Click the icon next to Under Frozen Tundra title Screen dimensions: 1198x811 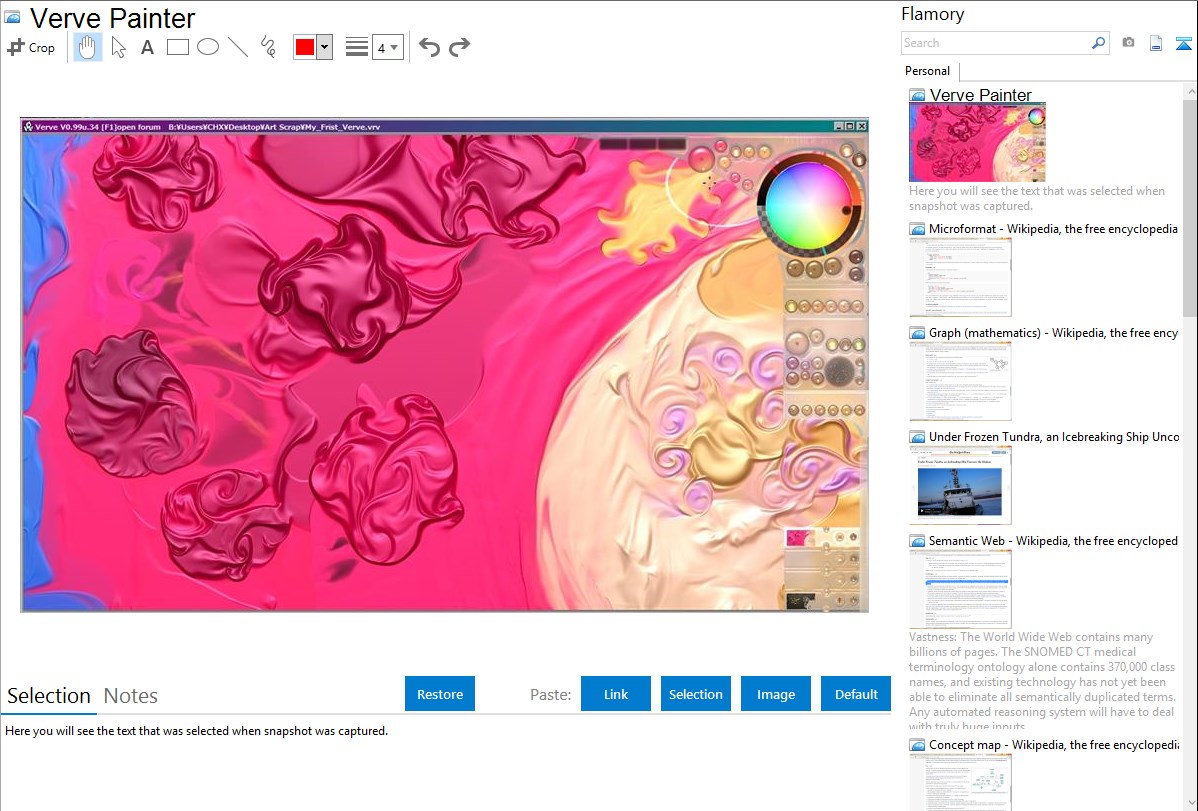[917, 437]
